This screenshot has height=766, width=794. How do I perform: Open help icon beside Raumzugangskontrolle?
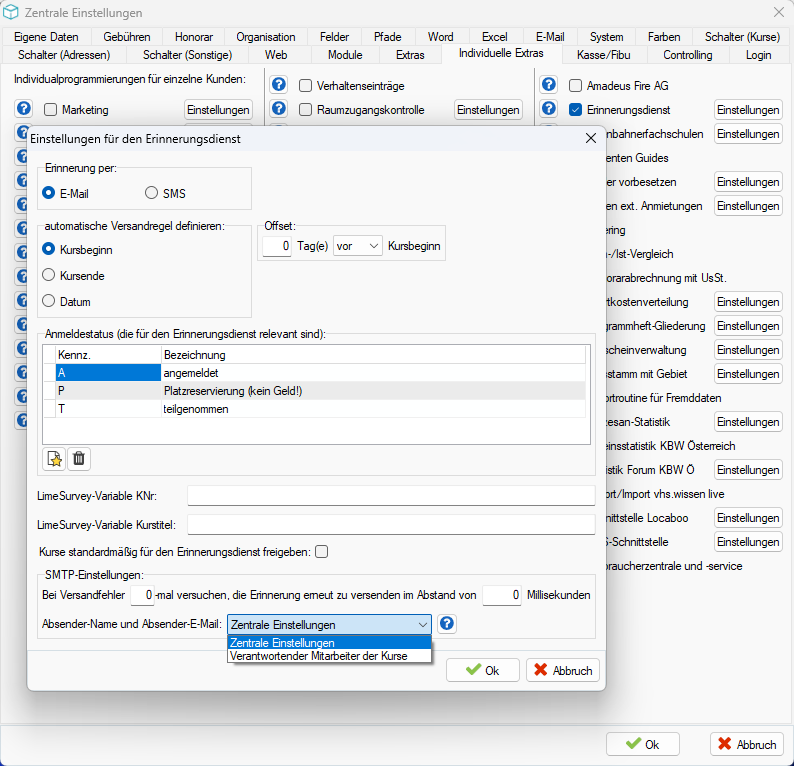(279, 108)
